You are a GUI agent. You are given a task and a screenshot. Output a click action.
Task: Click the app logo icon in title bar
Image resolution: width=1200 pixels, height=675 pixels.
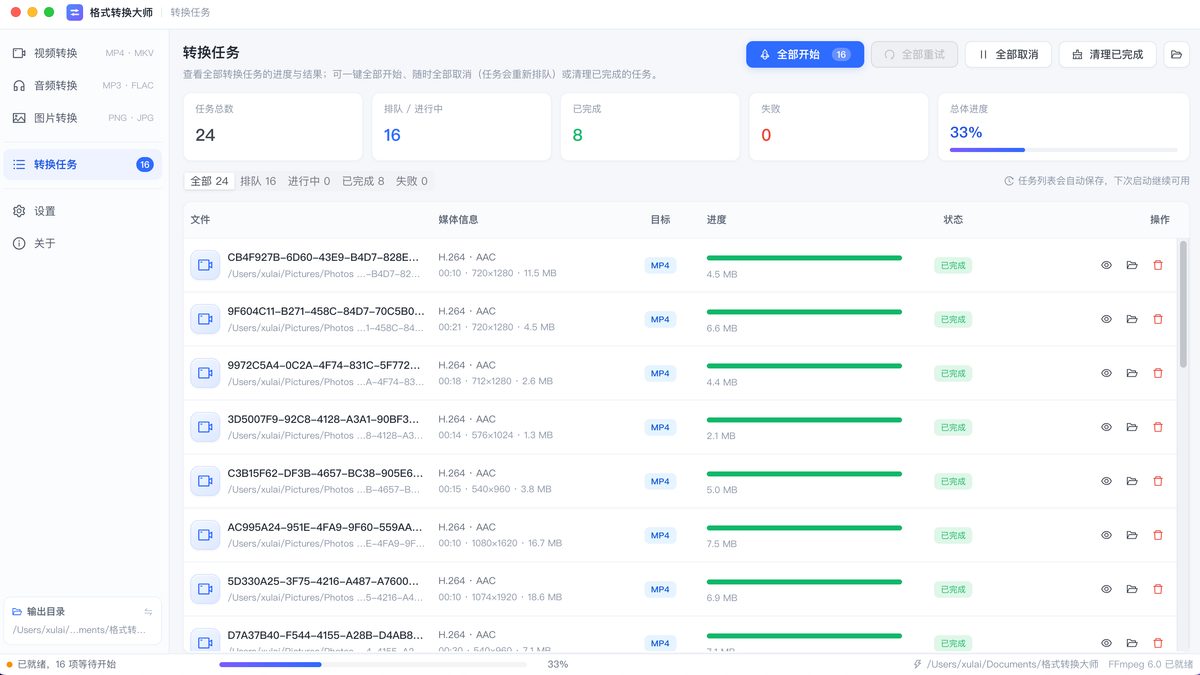point(75,12)
